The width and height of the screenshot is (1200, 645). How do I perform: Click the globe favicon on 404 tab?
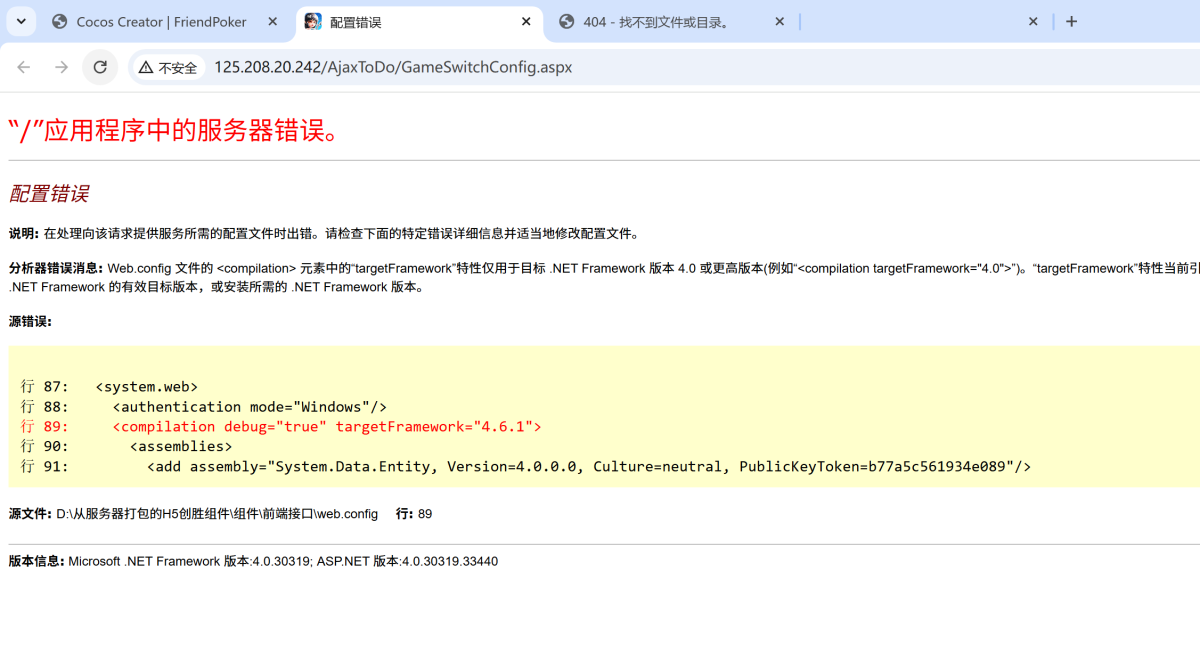[567, 22]
